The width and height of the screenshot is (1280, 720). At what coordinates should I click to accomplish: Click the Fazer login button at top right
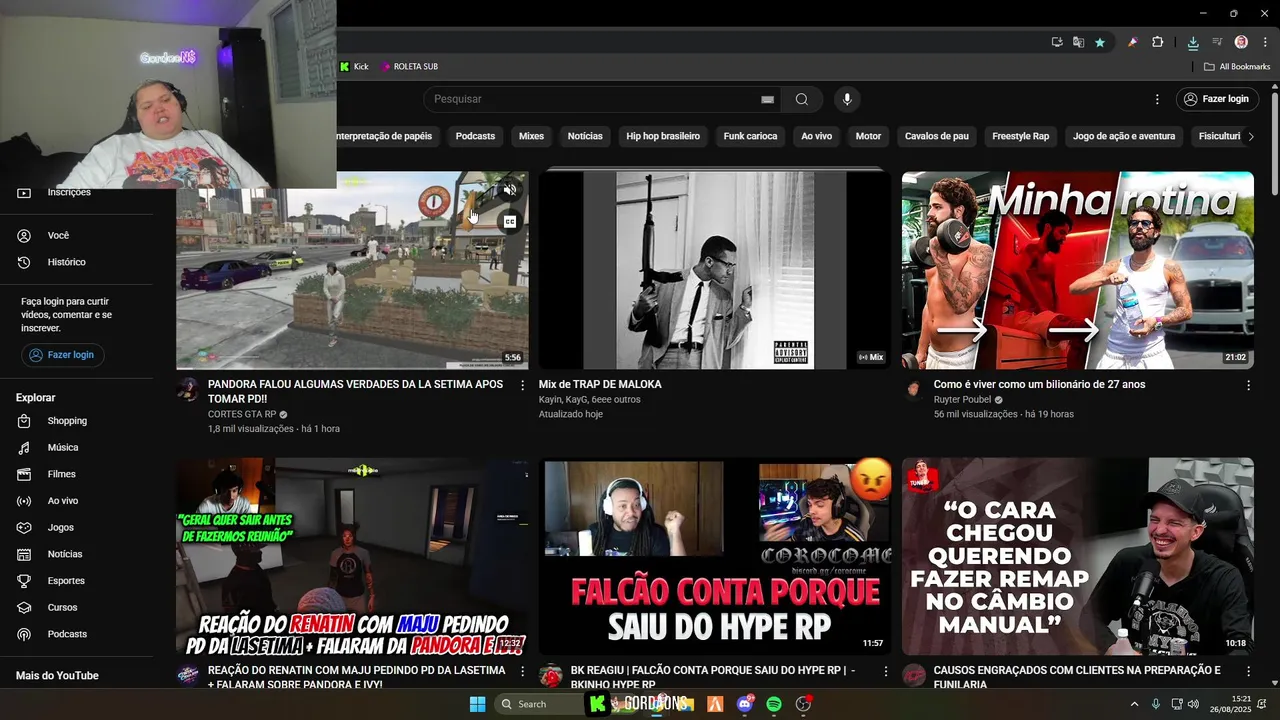point(1216,99)
